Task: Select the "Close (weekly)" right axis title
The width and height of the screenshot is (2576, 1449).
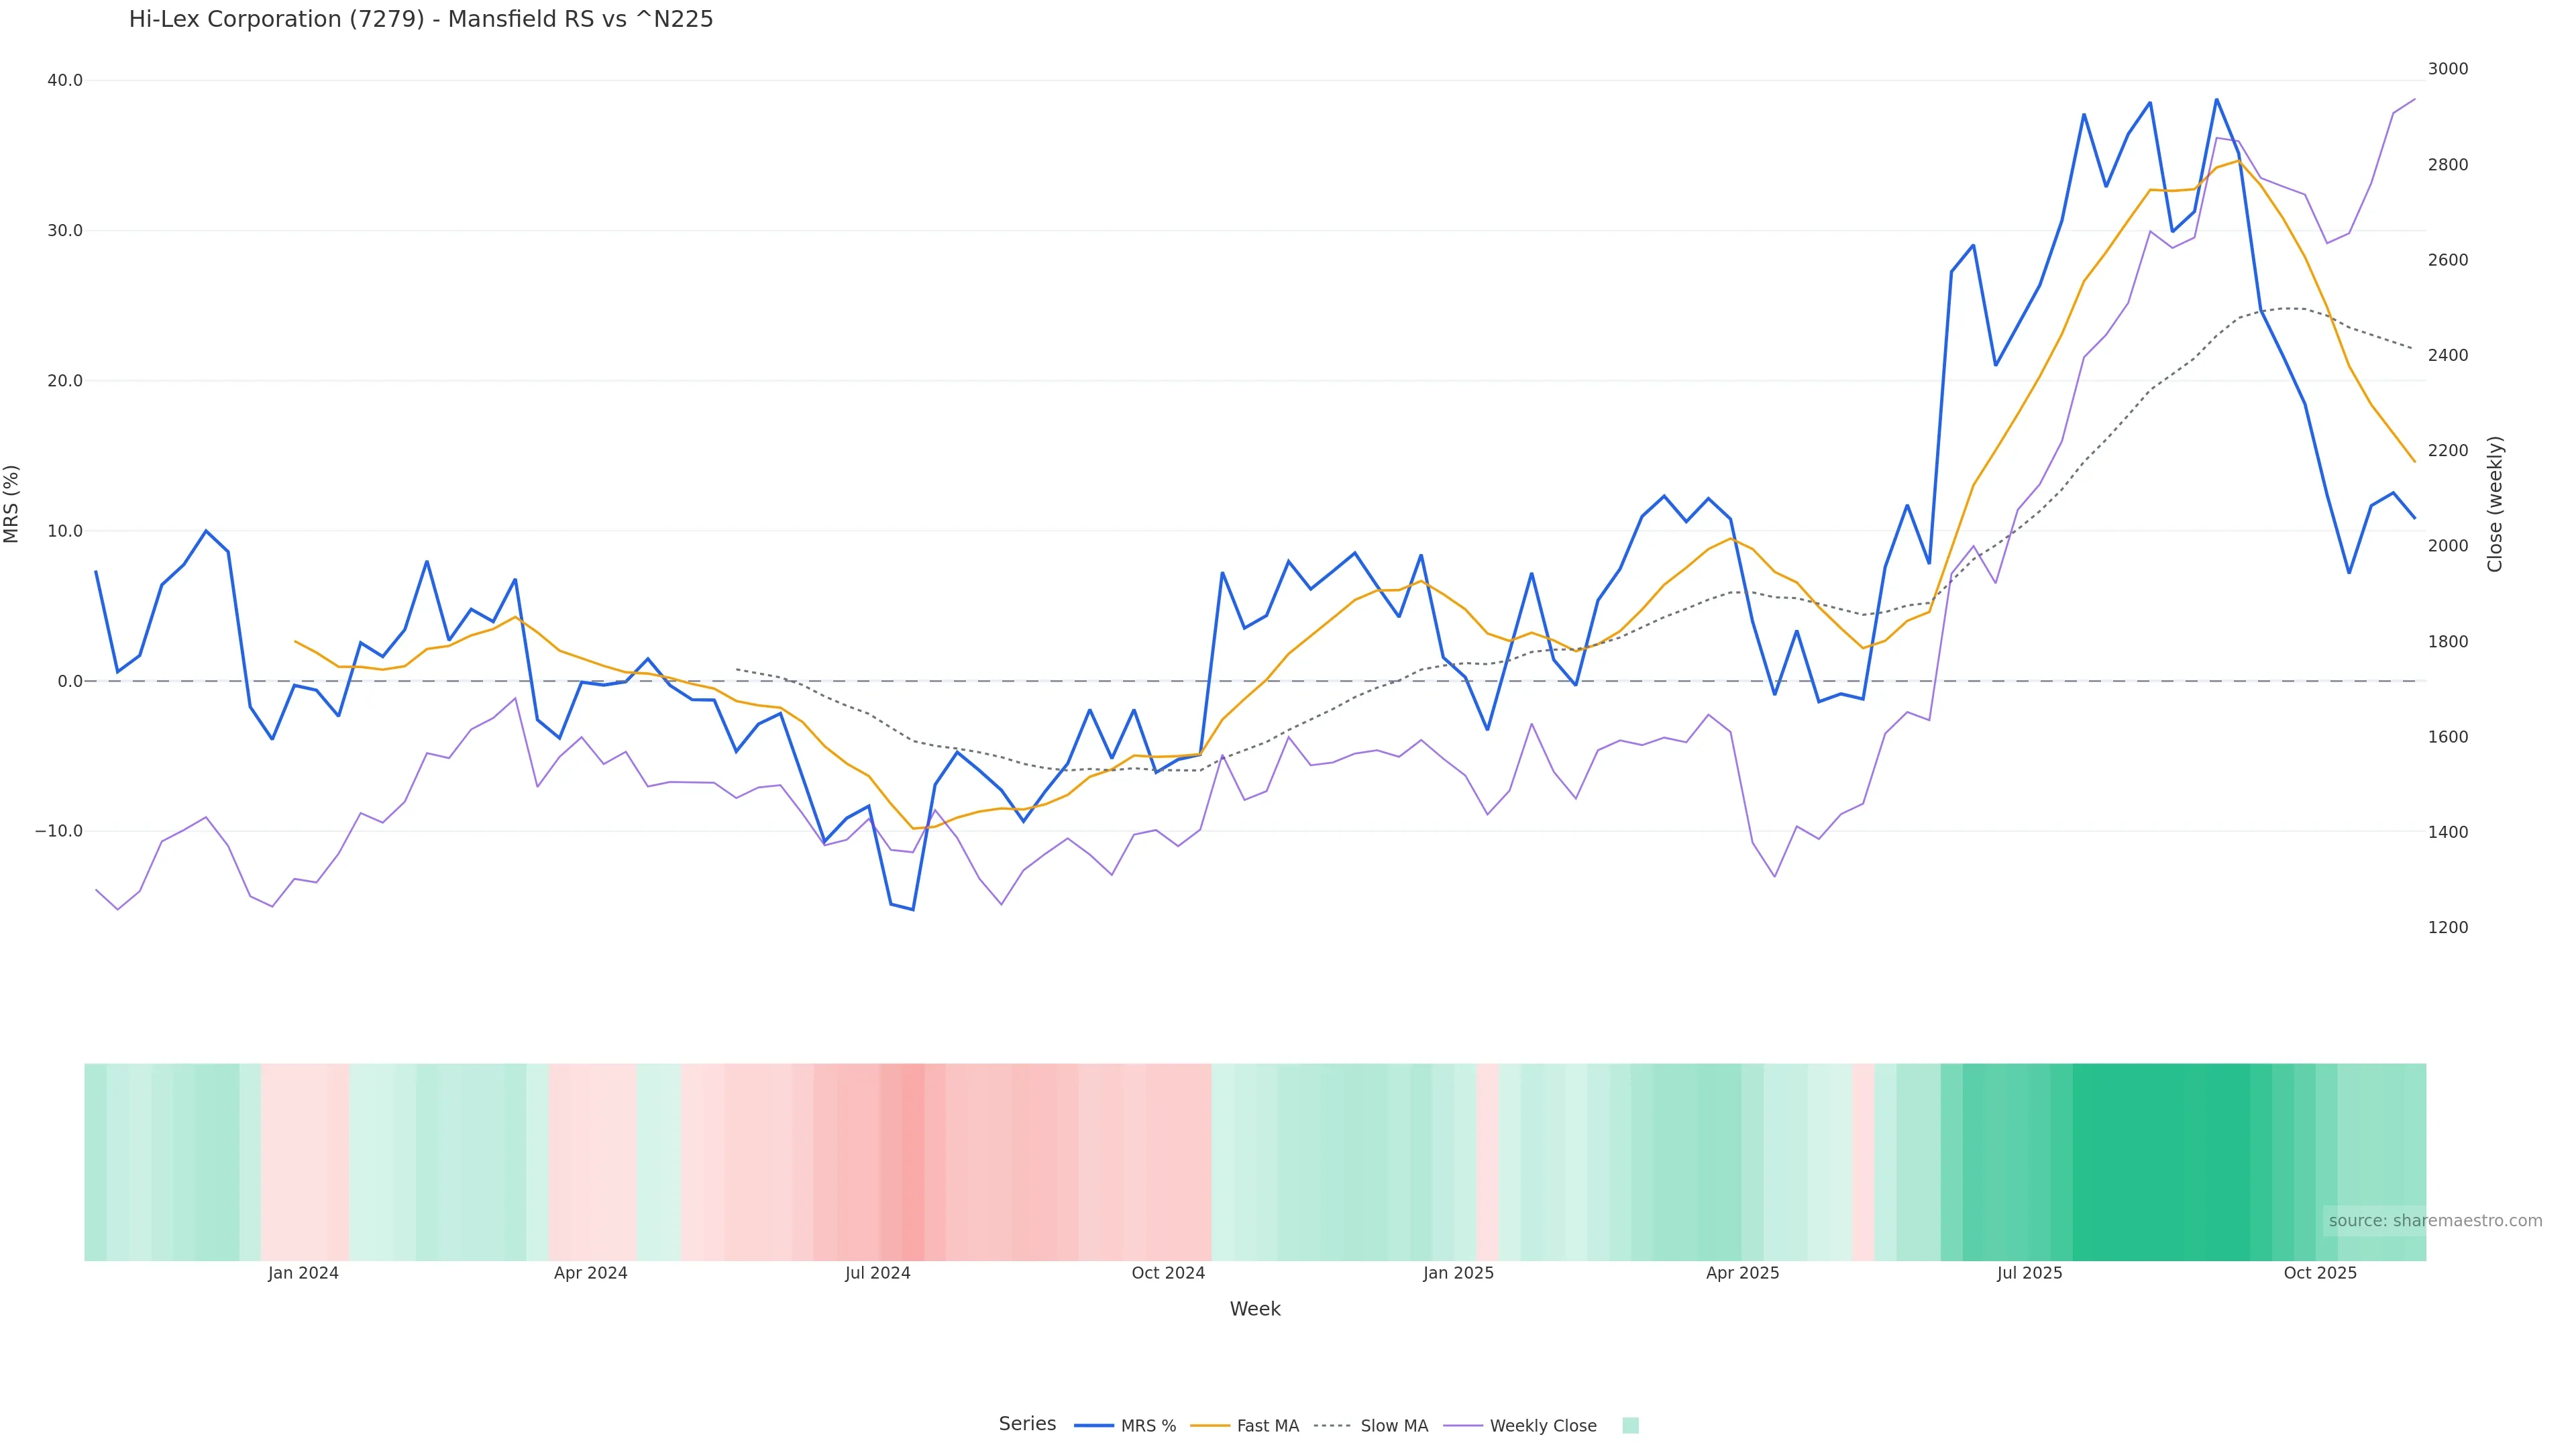Action: click(x=2495, y=504)
